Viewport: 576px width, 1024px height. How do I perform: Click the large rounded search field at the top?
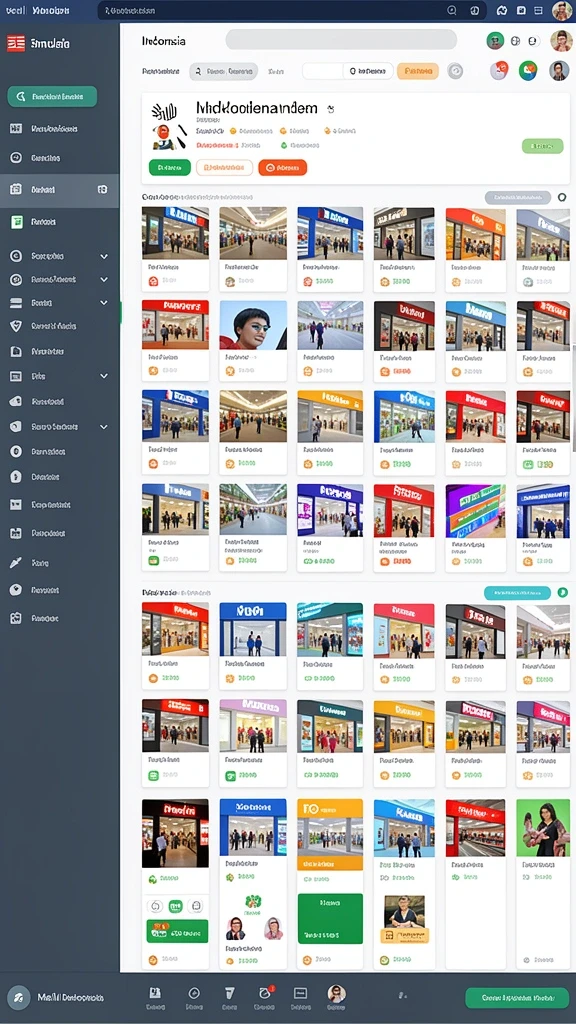pos(341,40)
